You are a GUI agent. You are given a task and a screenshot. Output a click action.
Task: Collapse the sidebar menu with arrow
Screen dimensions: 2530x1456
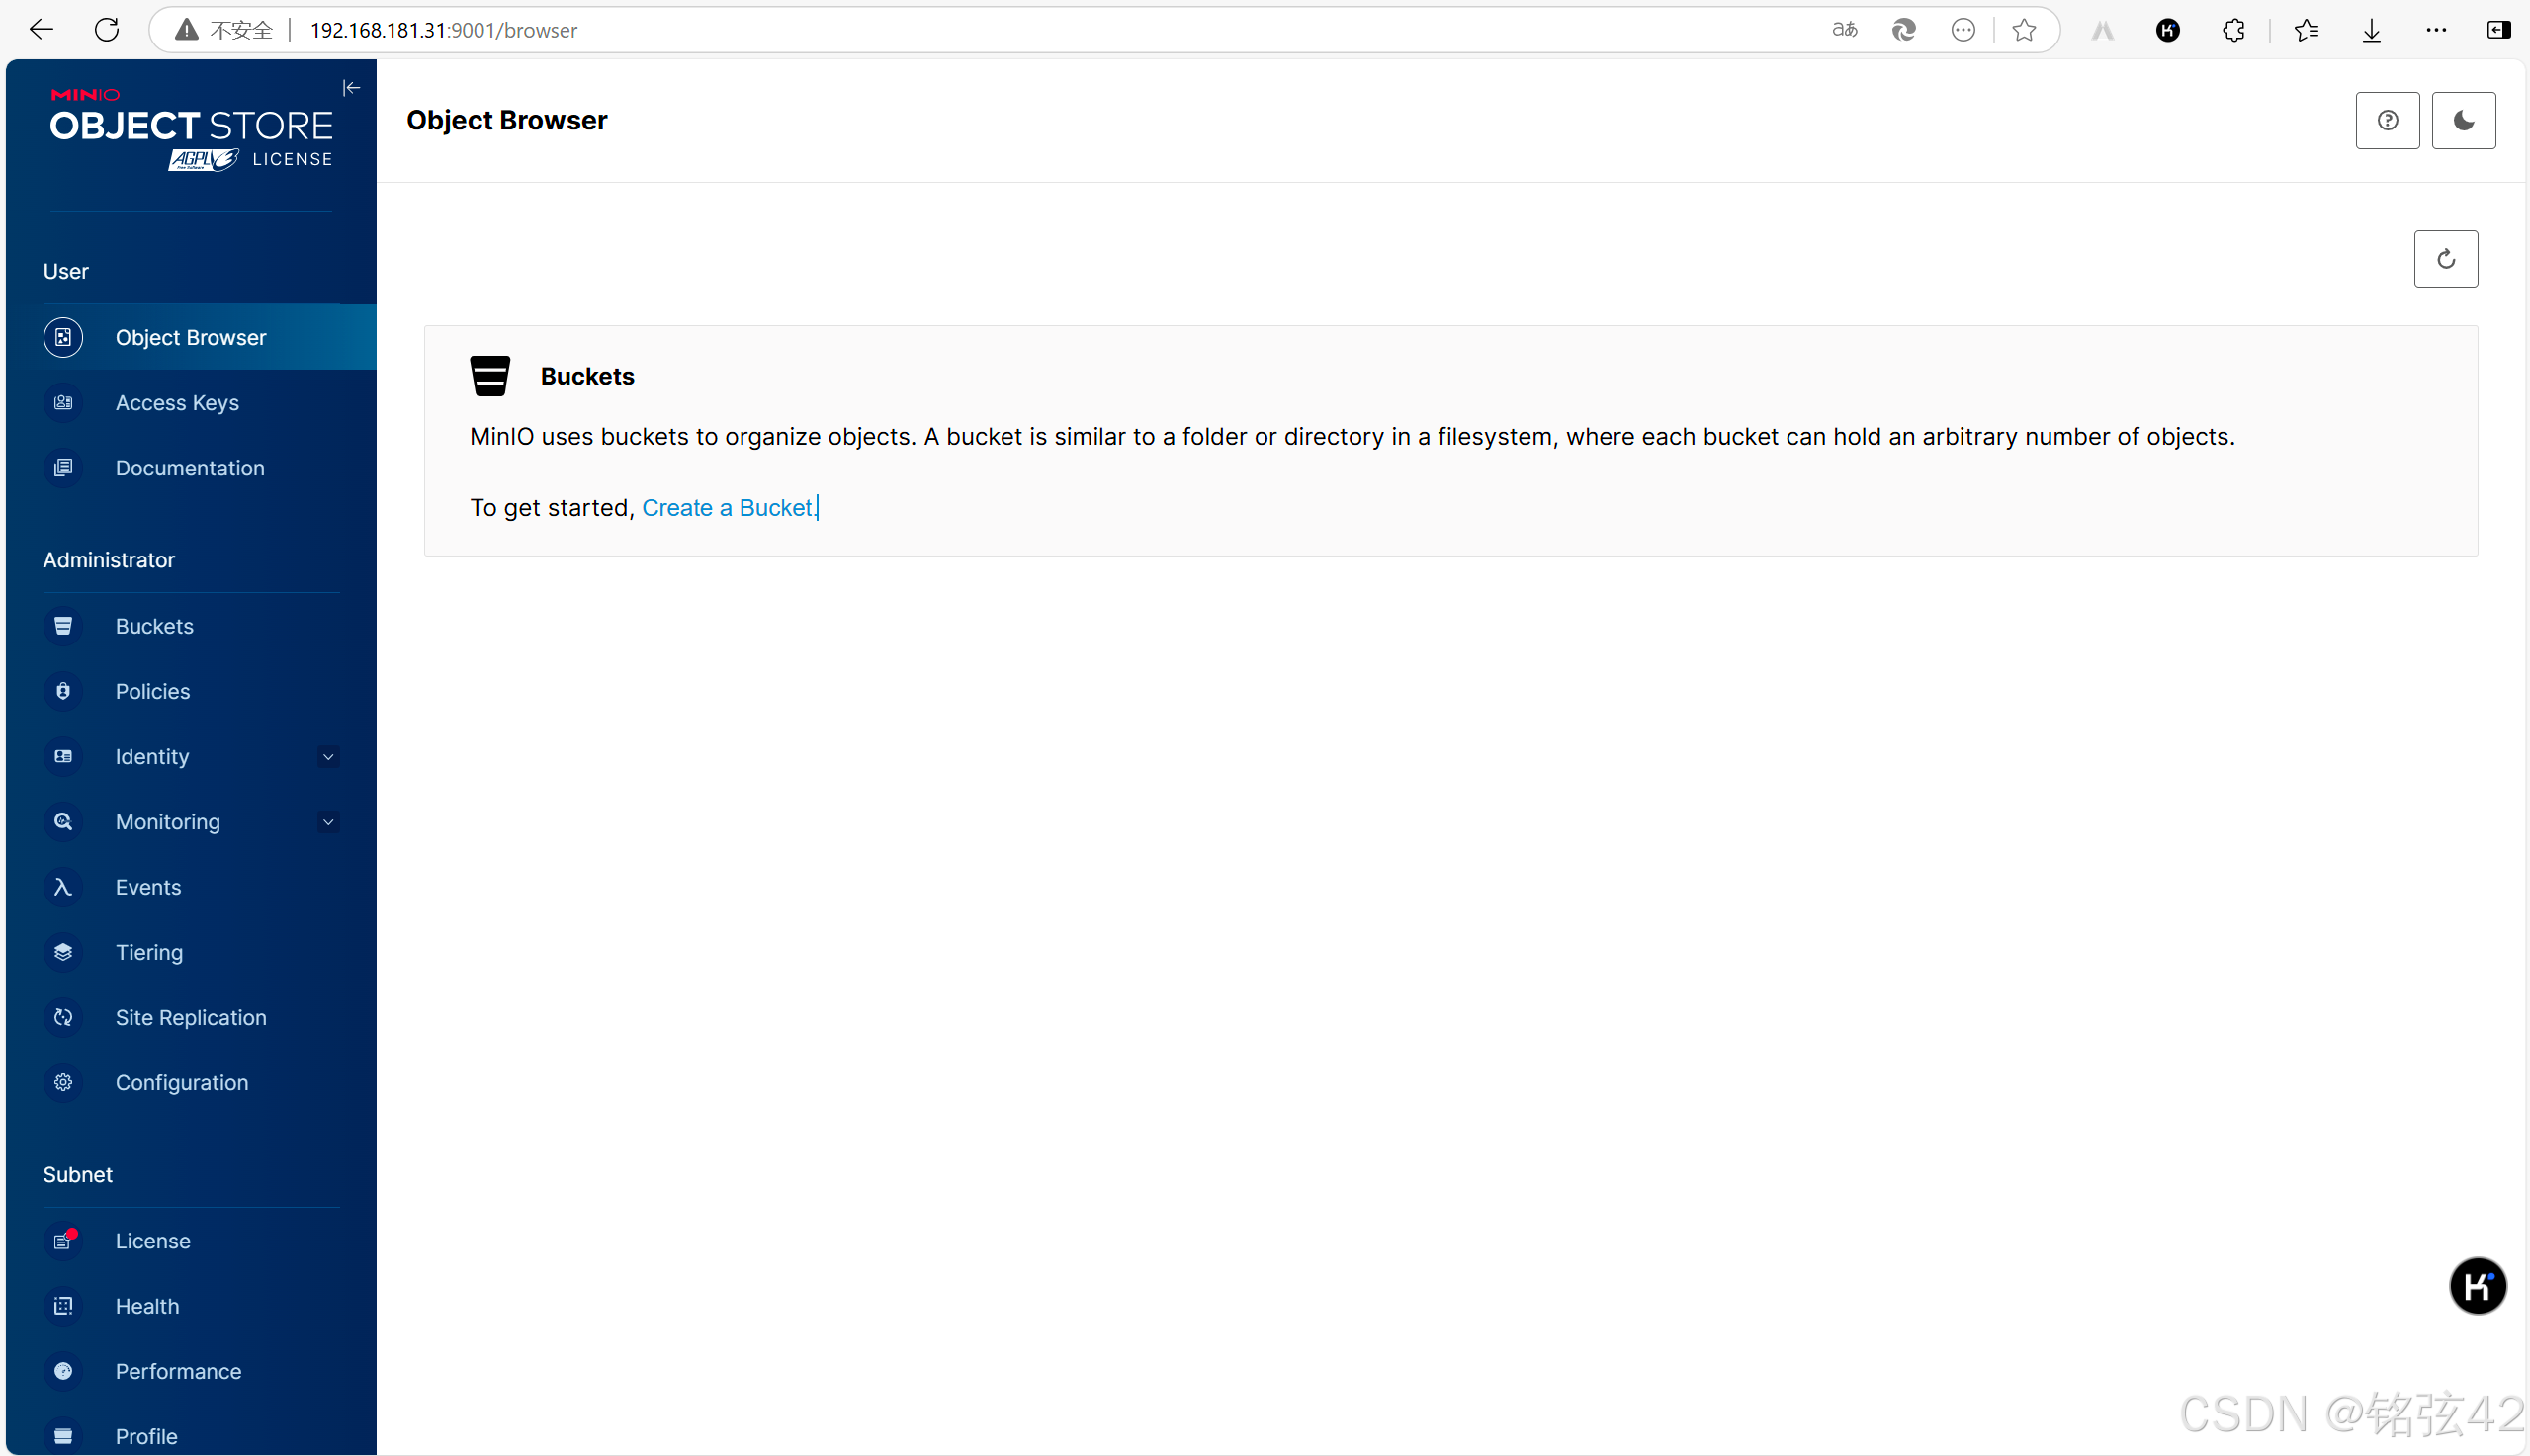tap(351, 88)
